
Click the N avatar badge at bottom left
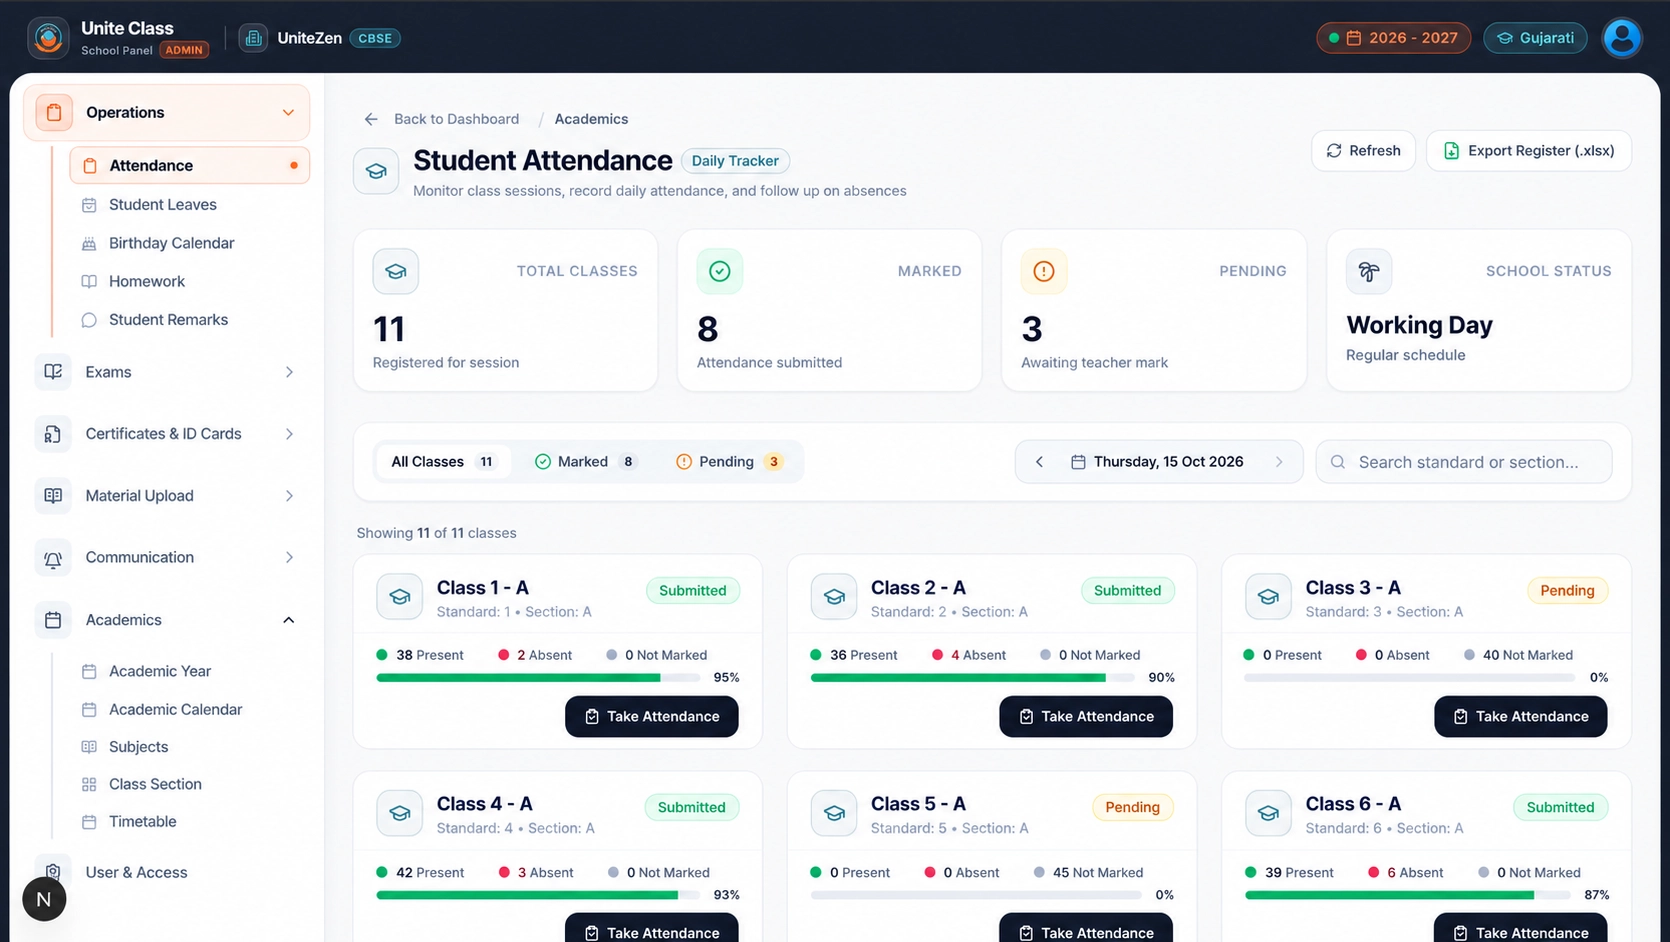click(44, 899)
